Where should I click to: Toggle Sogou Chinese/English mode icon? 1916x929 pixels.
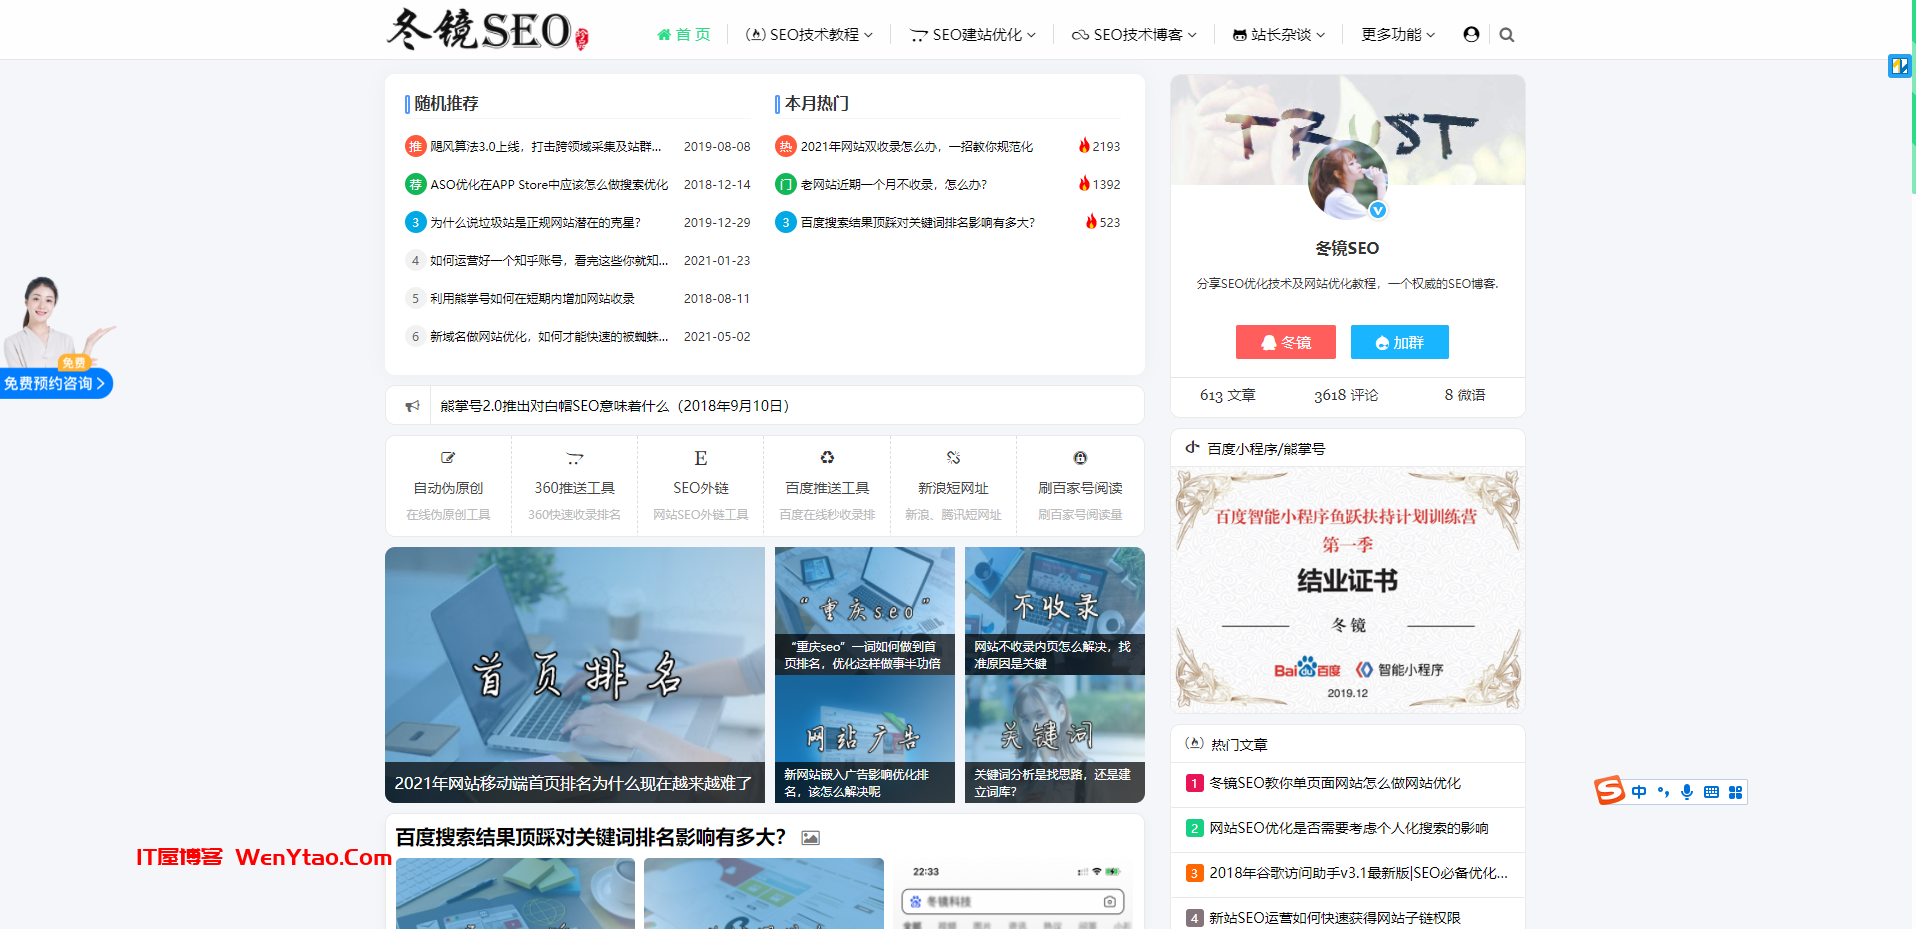pyautogui.click(x=1639, y=792)
